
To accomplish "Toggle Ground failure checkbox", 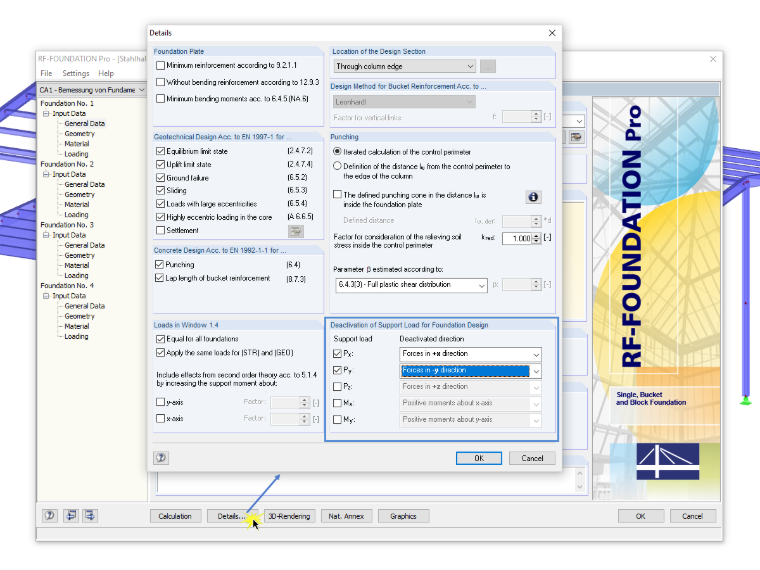I will click(x=160, y=178).
